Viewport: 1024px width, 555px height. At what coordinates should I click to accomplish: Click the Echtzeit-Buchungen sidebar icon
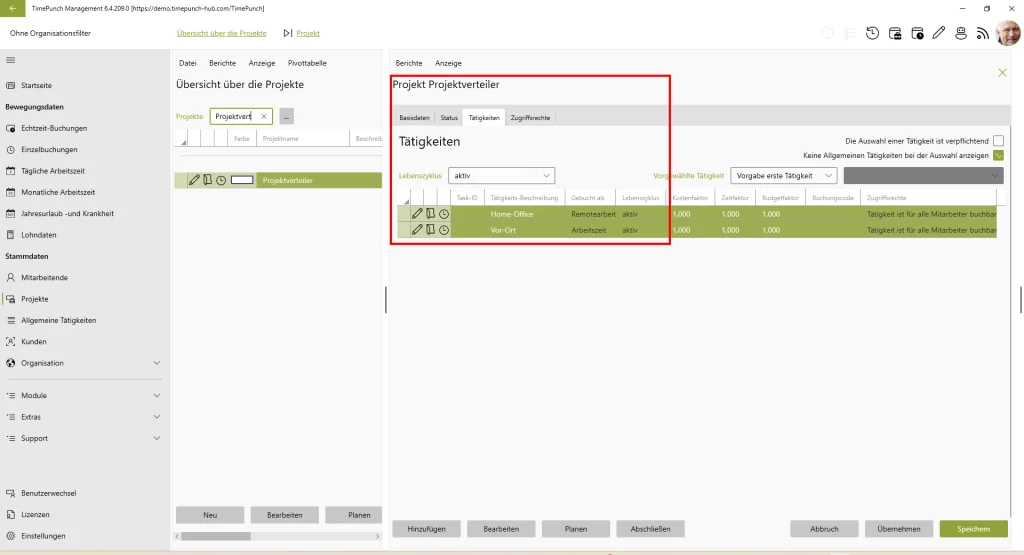pyautogui.click(x=10, y=129)
